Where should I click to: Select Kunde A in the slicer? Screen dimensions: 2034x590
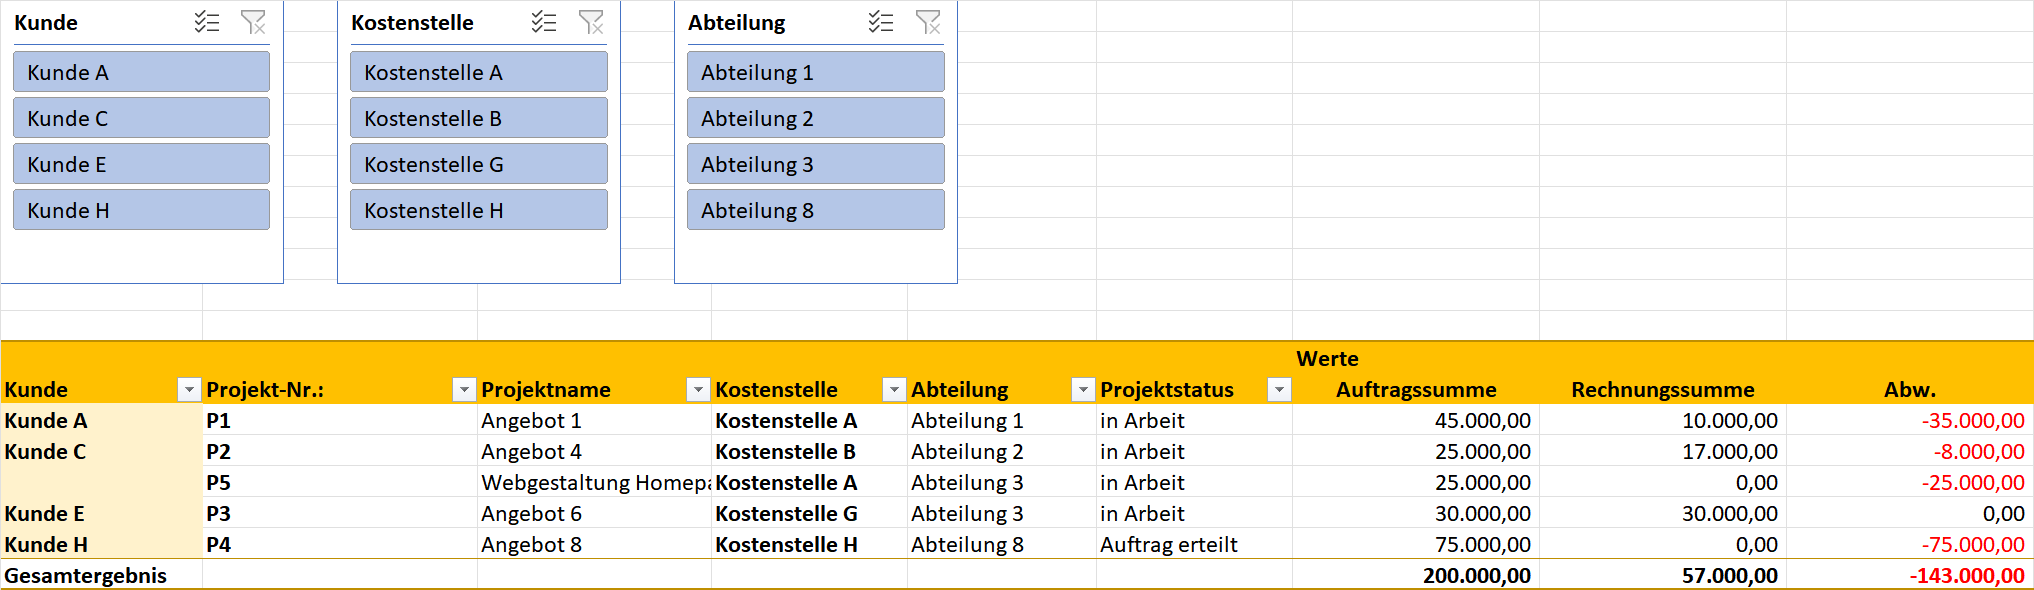(141, 72)
